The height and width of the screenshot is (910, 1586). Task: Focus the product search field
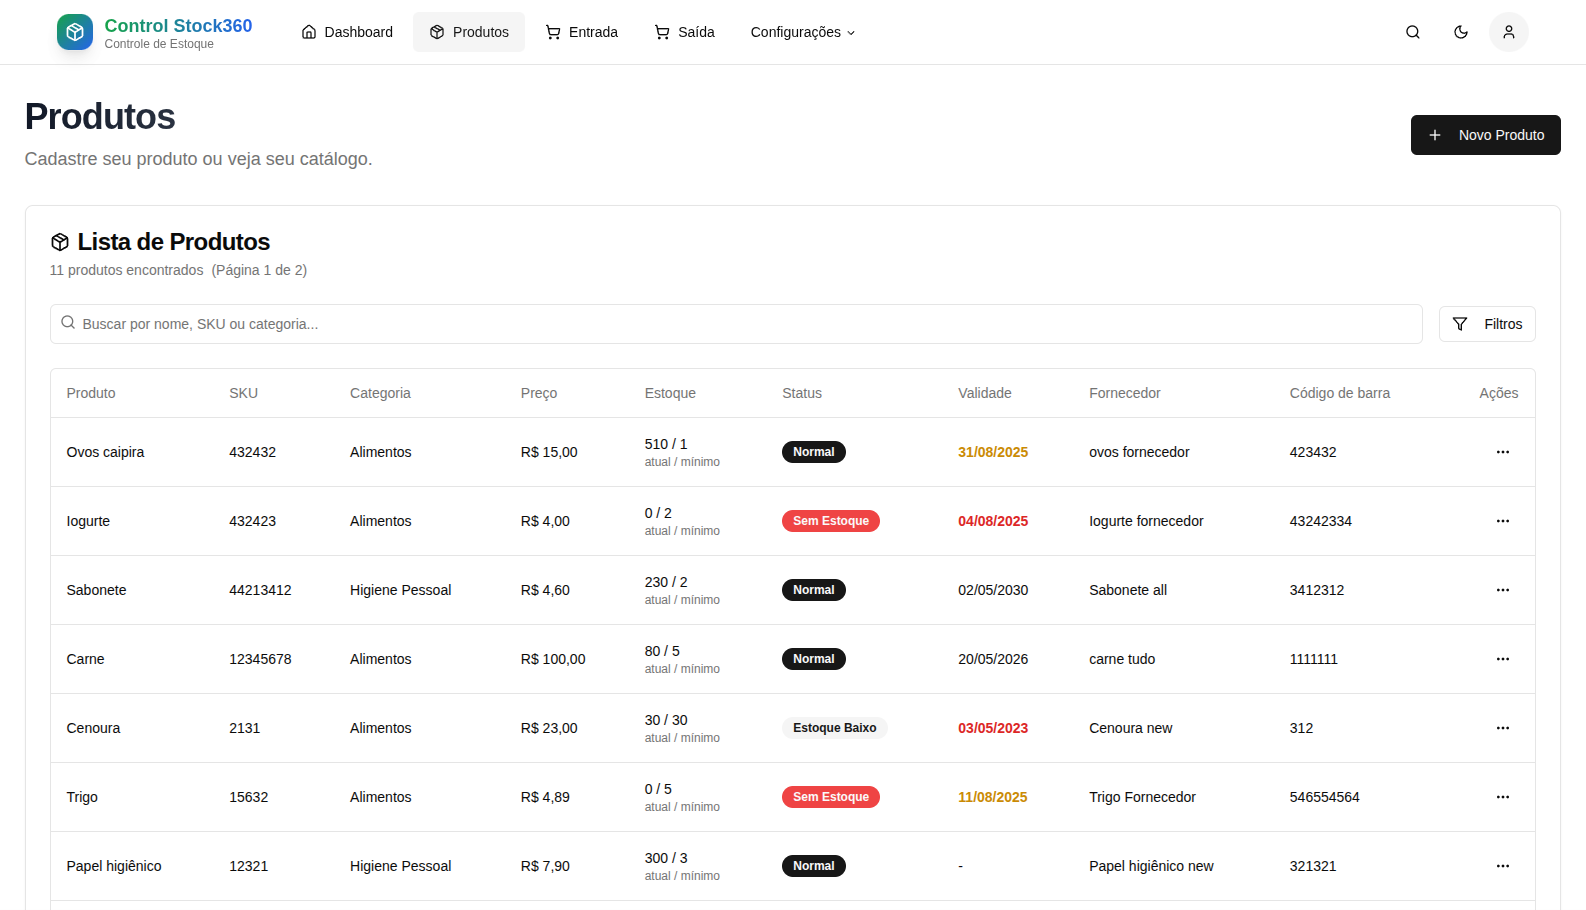coord(736,324)
